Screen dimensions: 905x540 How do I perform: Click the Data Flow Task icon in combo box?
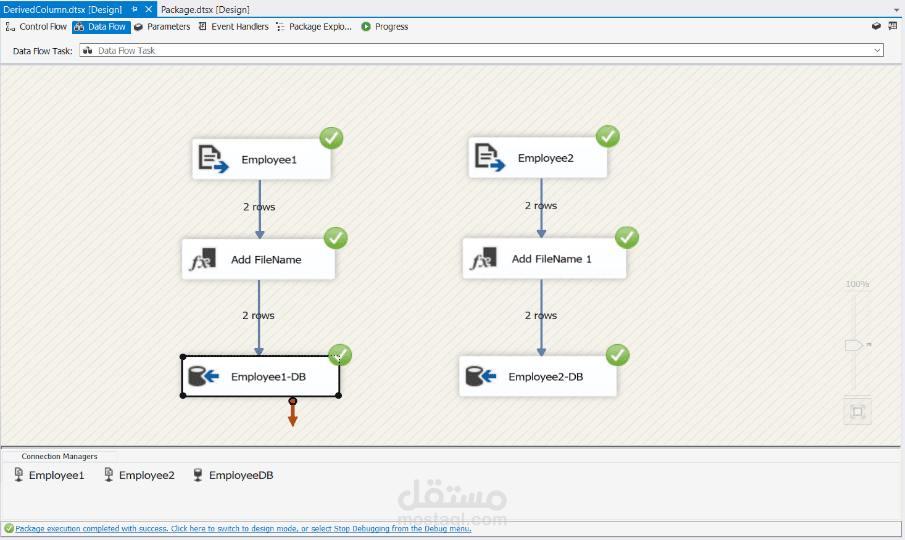click(x=87, y=51)
